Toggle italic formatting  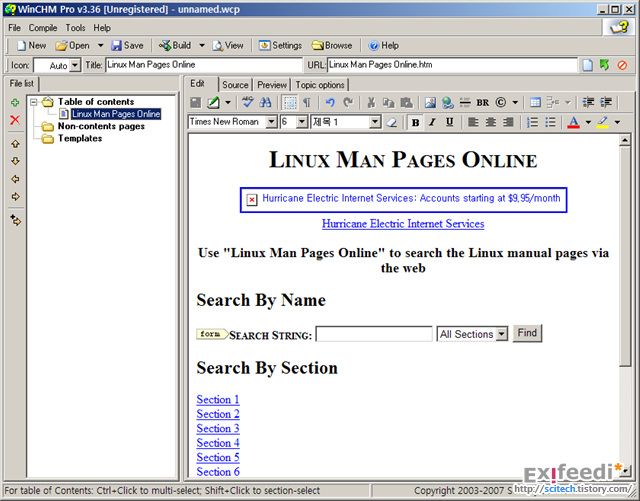[x=432, y=122]
